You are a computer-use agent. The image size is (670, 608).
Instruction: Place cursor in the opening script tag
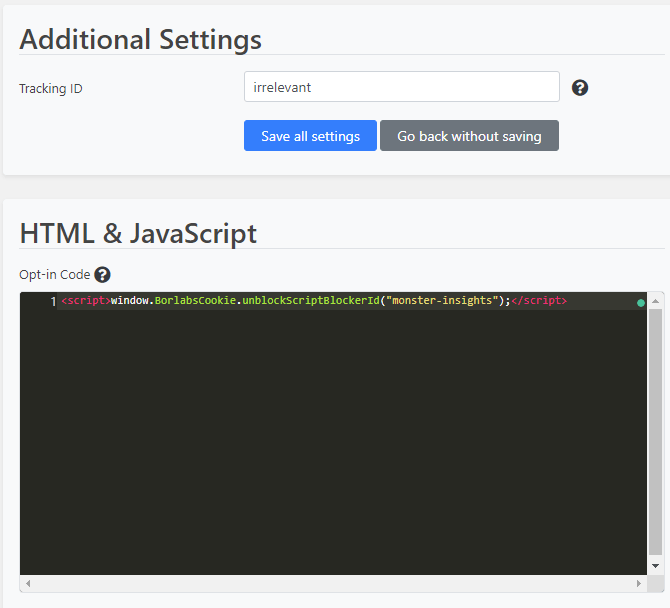[x=86, y=301]
